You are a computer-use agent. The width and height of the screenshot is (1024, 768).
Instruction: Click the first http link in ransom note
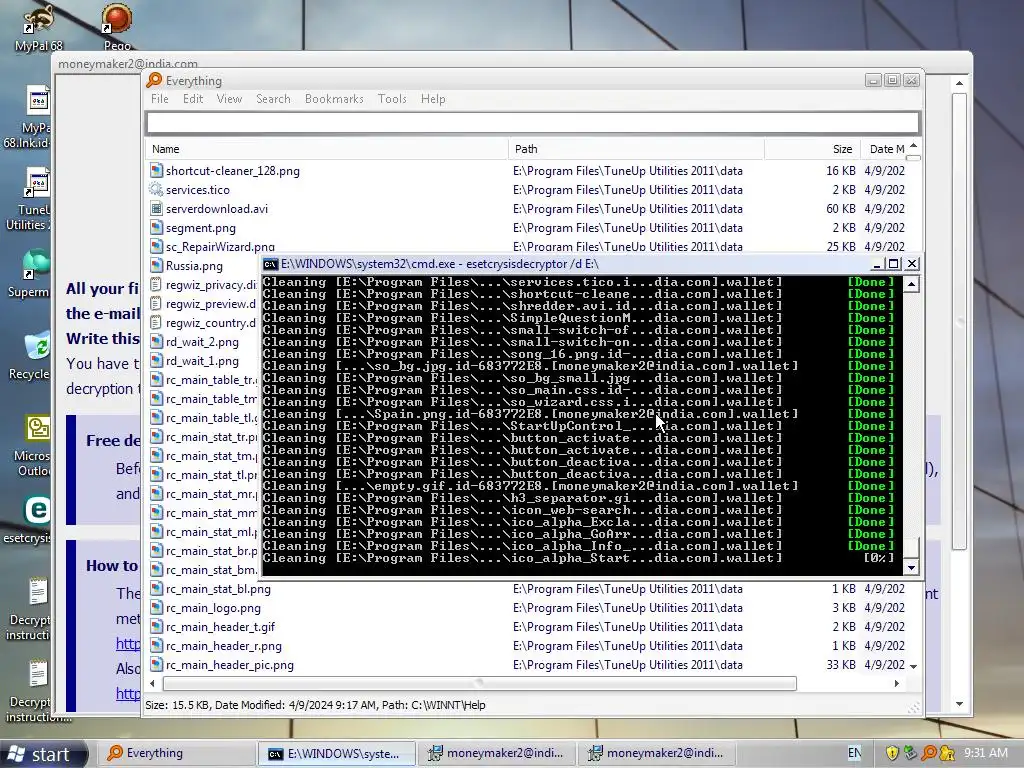128,643
